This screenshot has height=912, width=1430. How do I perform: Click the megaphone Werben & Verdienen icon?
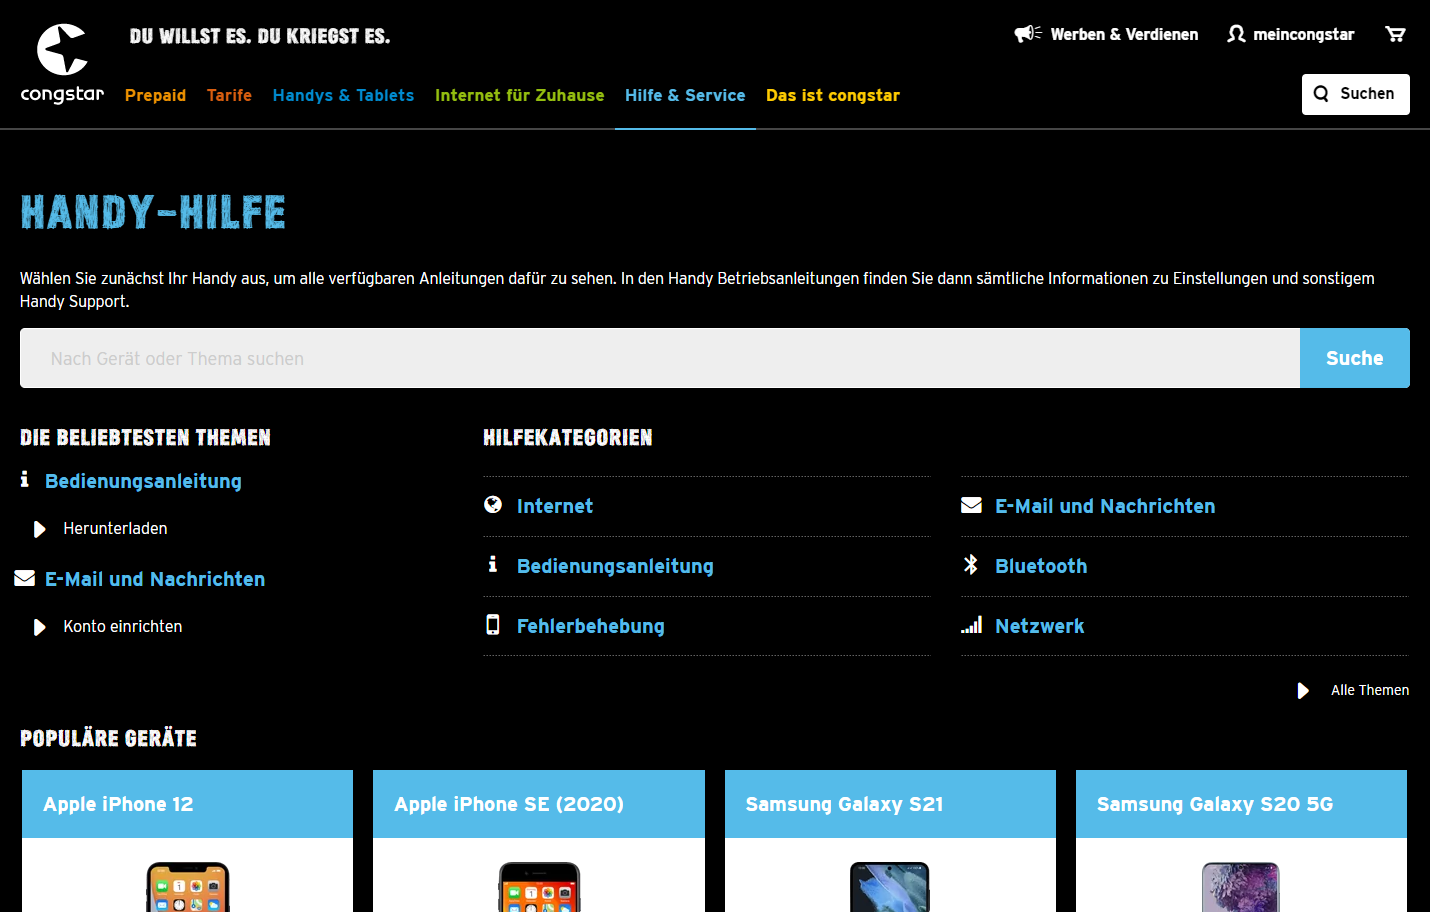click(1028, 34)
